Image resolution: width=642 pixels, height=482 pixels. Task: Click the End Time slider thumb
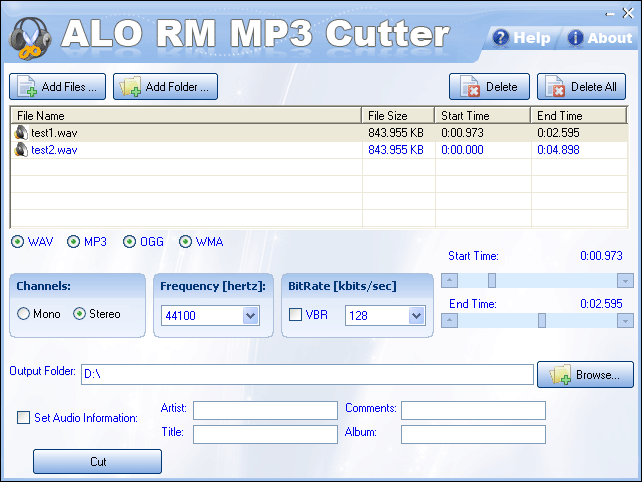pyautogui.click(x=542, y=320)
